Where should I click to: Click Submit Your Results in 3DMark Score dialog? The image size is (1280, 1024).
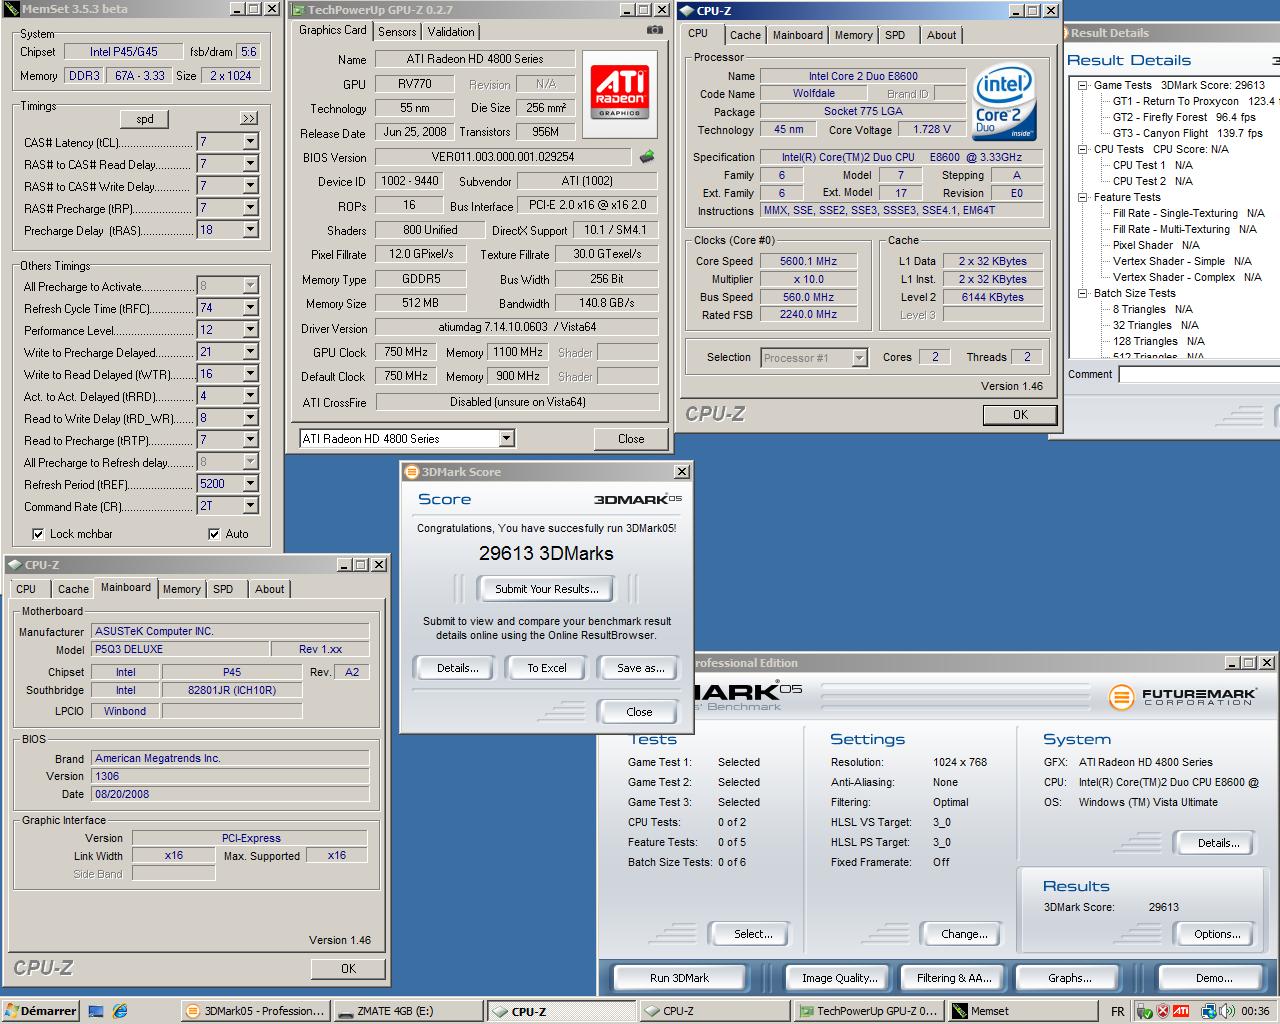(x=547, y=589)
